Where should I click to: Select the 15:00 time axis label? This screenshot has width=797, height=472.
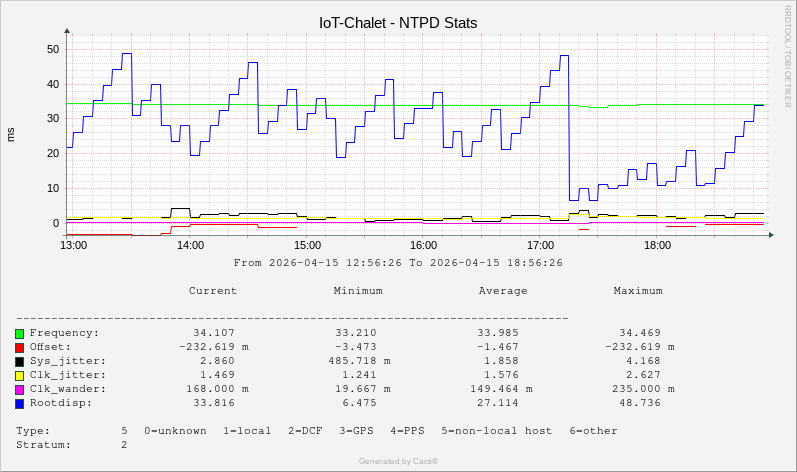click(x=307, y=245)
